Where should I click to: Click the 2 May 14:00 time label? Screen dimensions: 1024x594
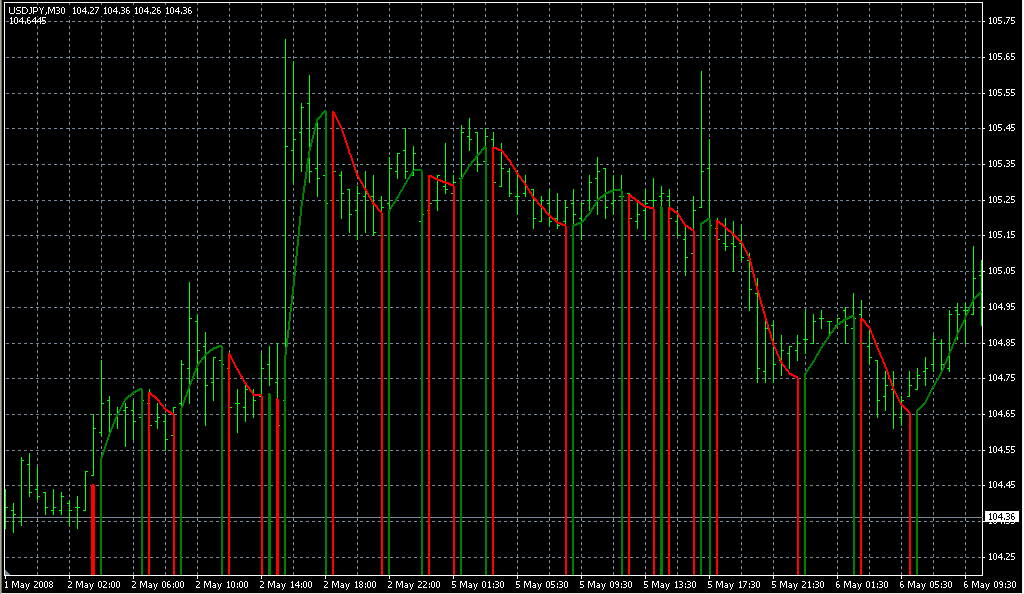tap(286, 584)
